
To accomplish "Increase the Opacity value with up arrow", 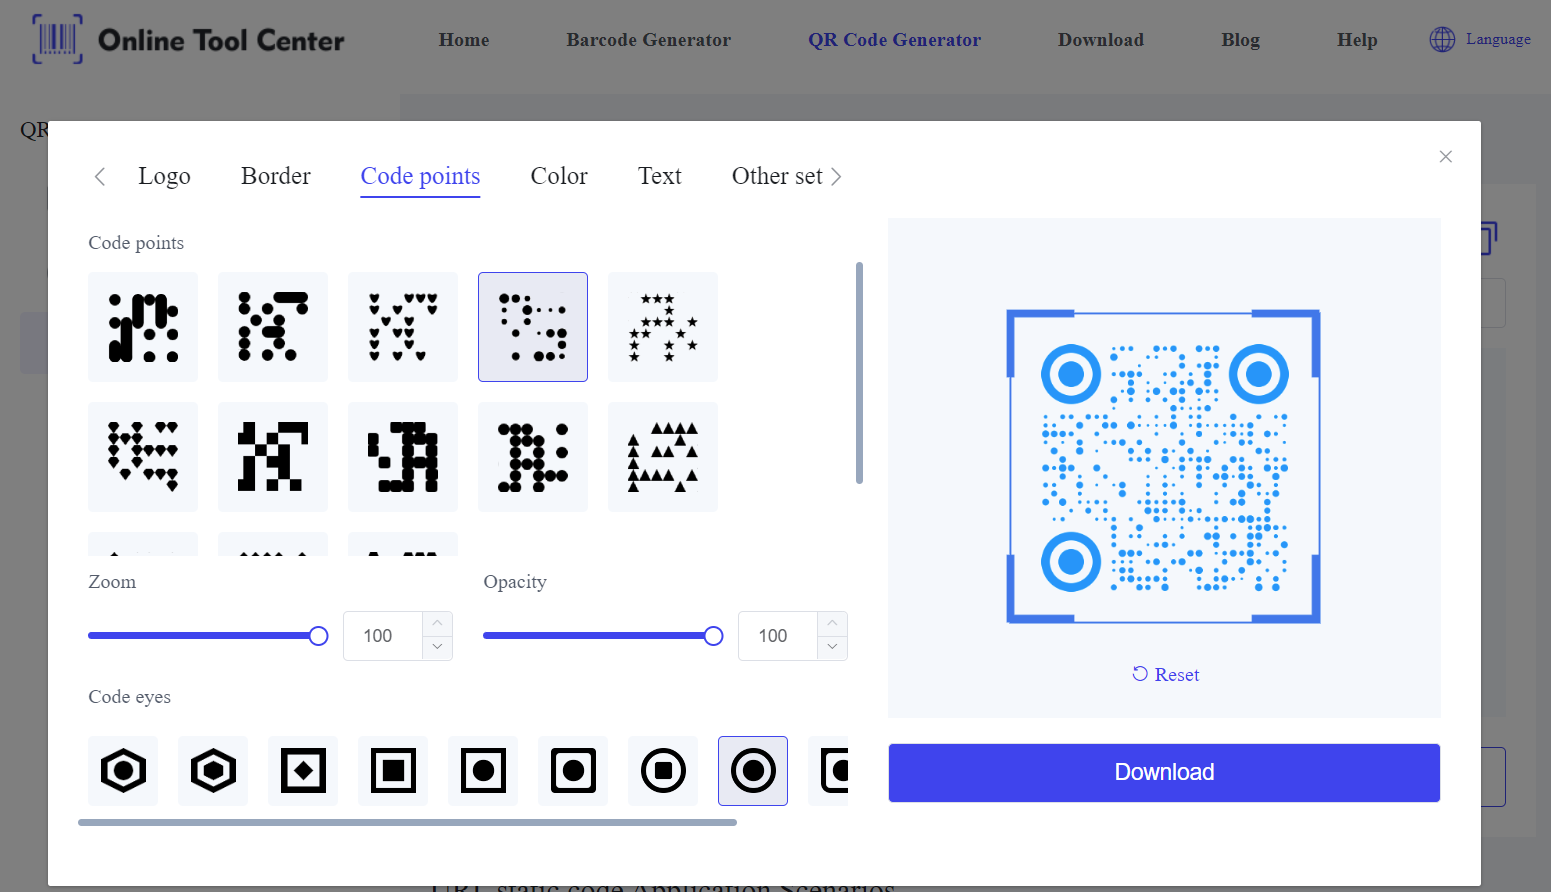I will [x=832, y=623].
